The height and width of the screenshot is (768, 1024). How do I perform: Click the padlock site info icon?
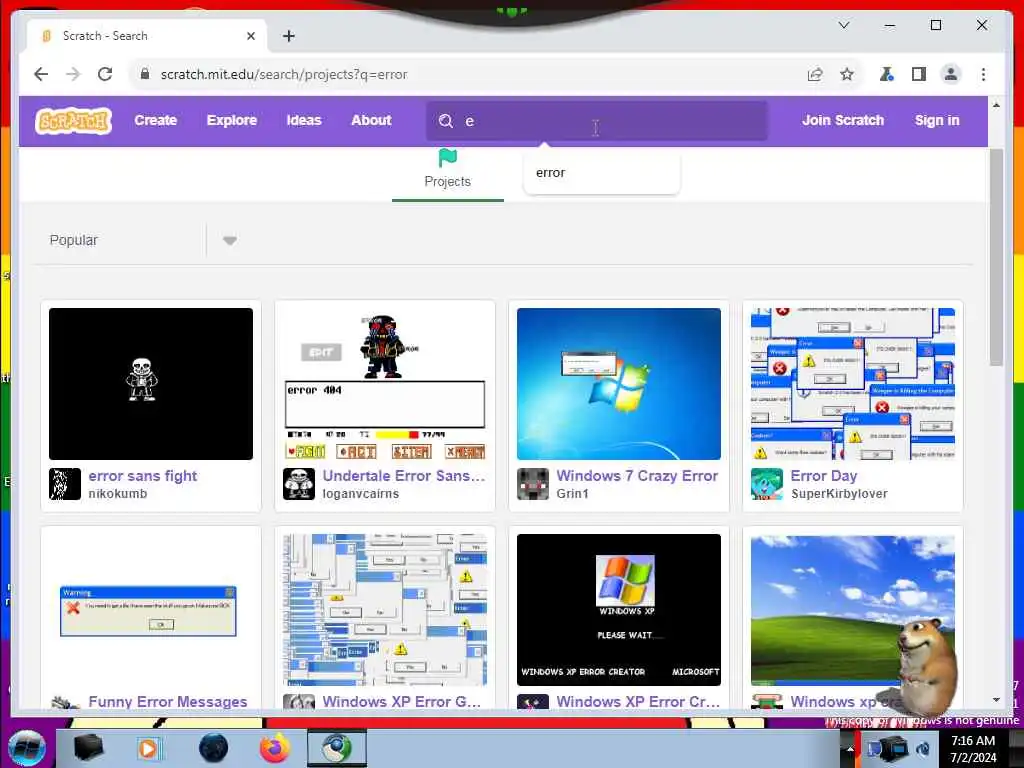tap(144, 74)
